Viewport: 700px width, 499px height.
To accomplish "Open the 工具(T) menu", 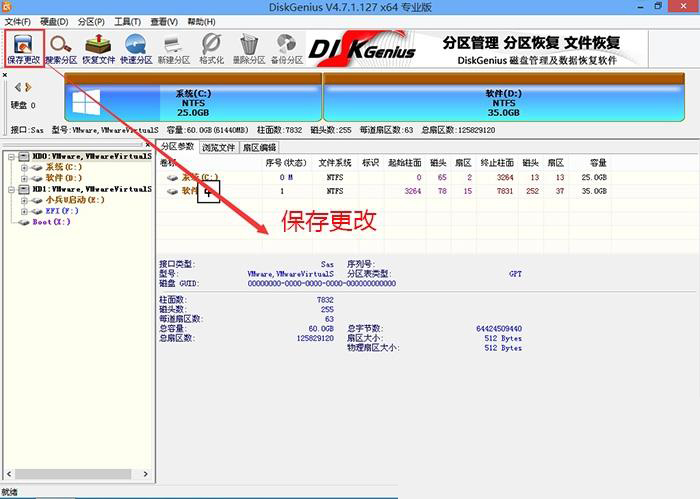I will pos(127,21).
